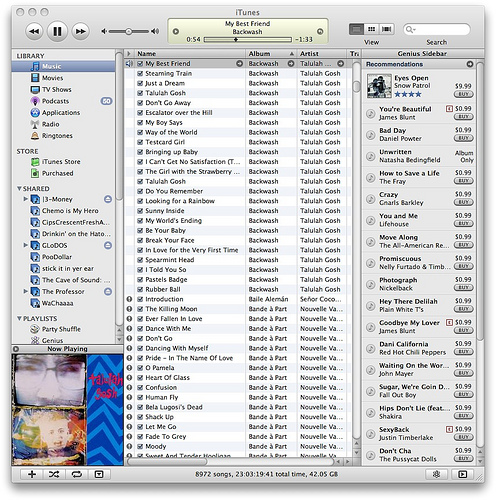This screenshot has height=500, width=496.
Task: Toggle repeat mode button
Action: pos(77,474)
